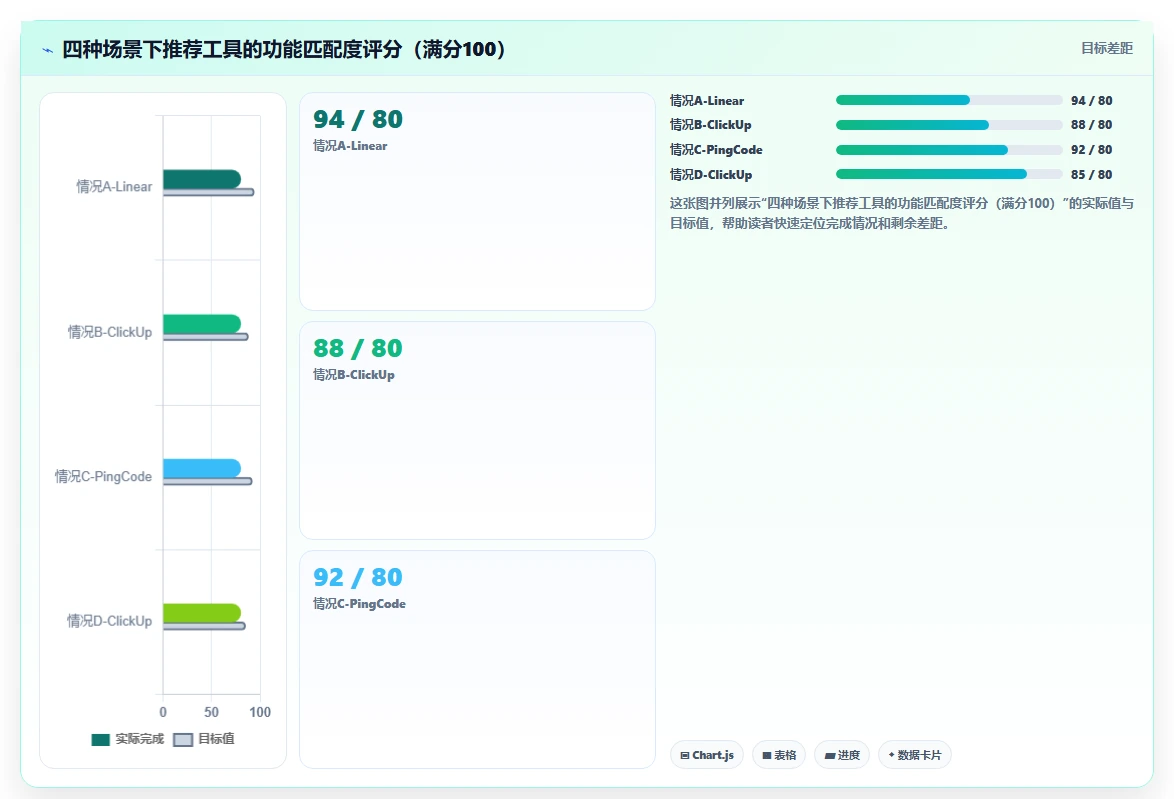
Task: Click the 目标差距 label in header
Action: (x=1107, y=48)
